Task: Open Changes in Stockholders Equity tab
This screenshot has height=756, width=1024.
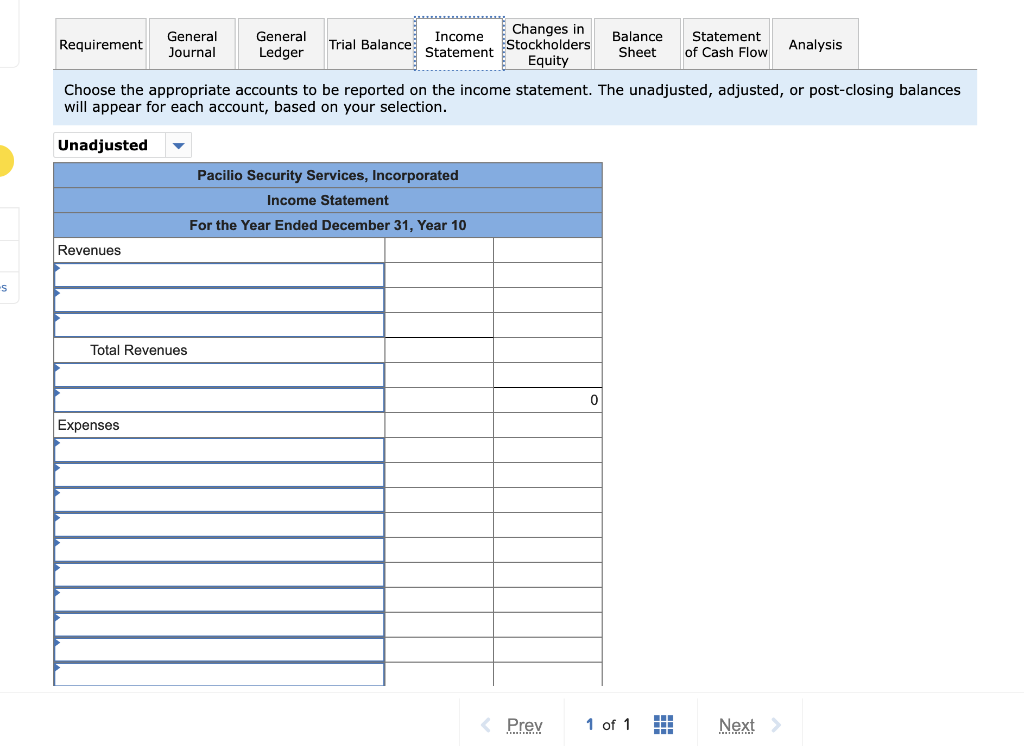Action: tap(548, 44)
